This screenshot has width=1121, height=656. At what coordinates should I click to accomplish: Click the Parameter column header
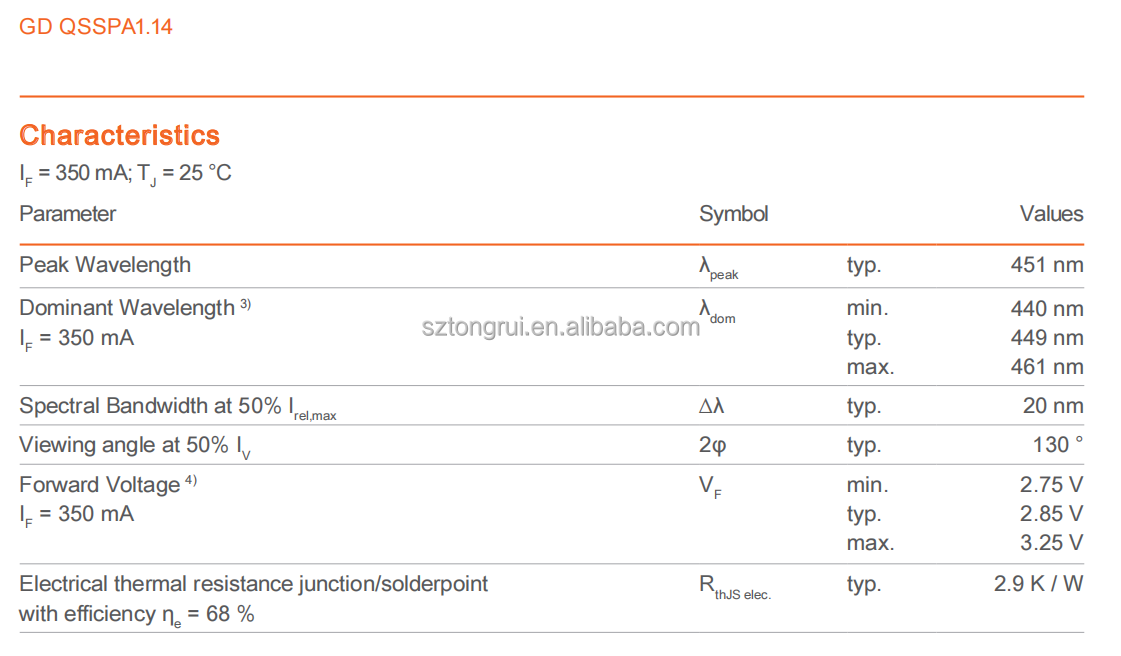click(x=68, y=214)
